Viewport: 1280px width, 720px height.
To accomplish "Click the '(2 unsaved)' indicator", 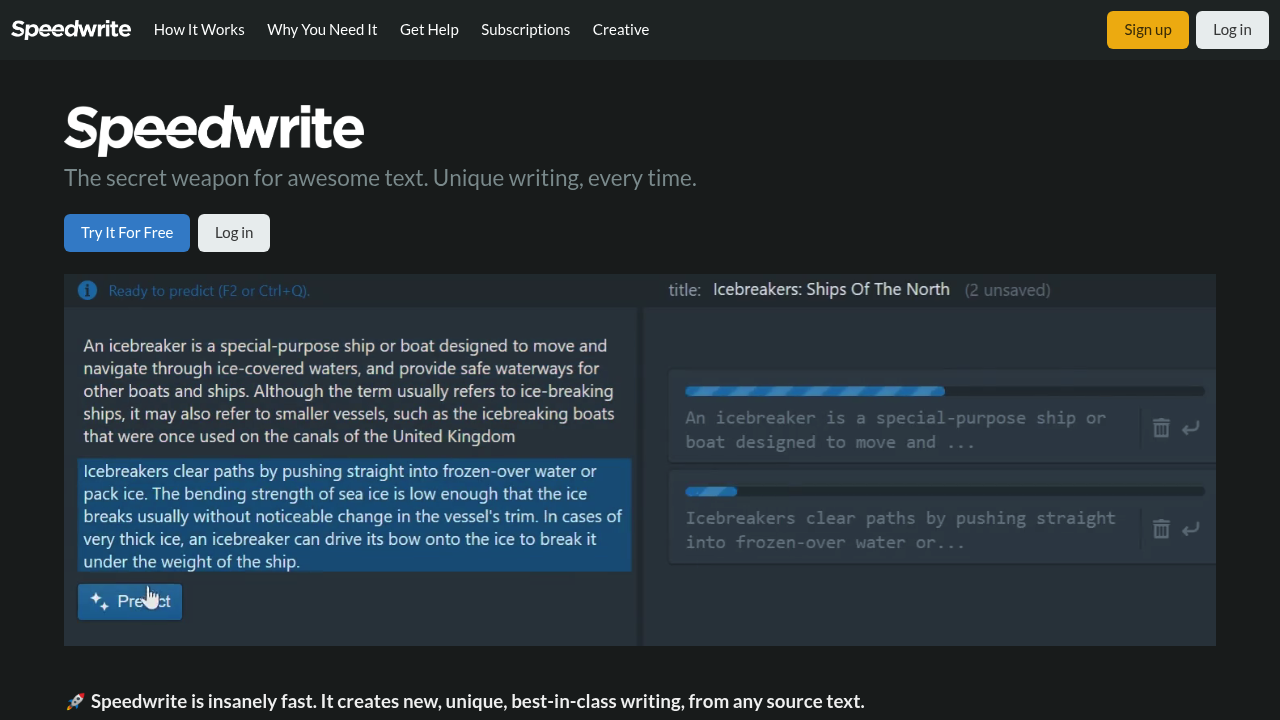I will (1007, 290).
